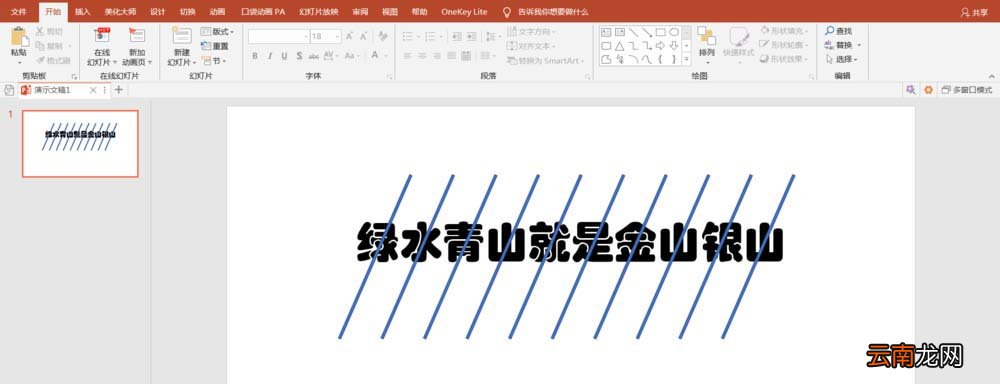Reset the slide with 重置
Image resolution: width=1000 pixels, height=384 pixels.
pos(215,46)
